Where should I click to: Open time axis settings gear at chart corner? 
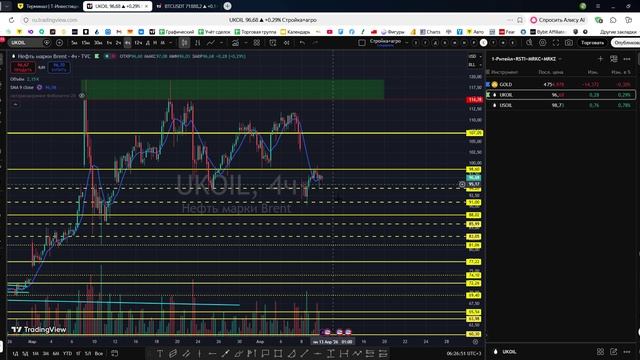[x=475, y=342]
